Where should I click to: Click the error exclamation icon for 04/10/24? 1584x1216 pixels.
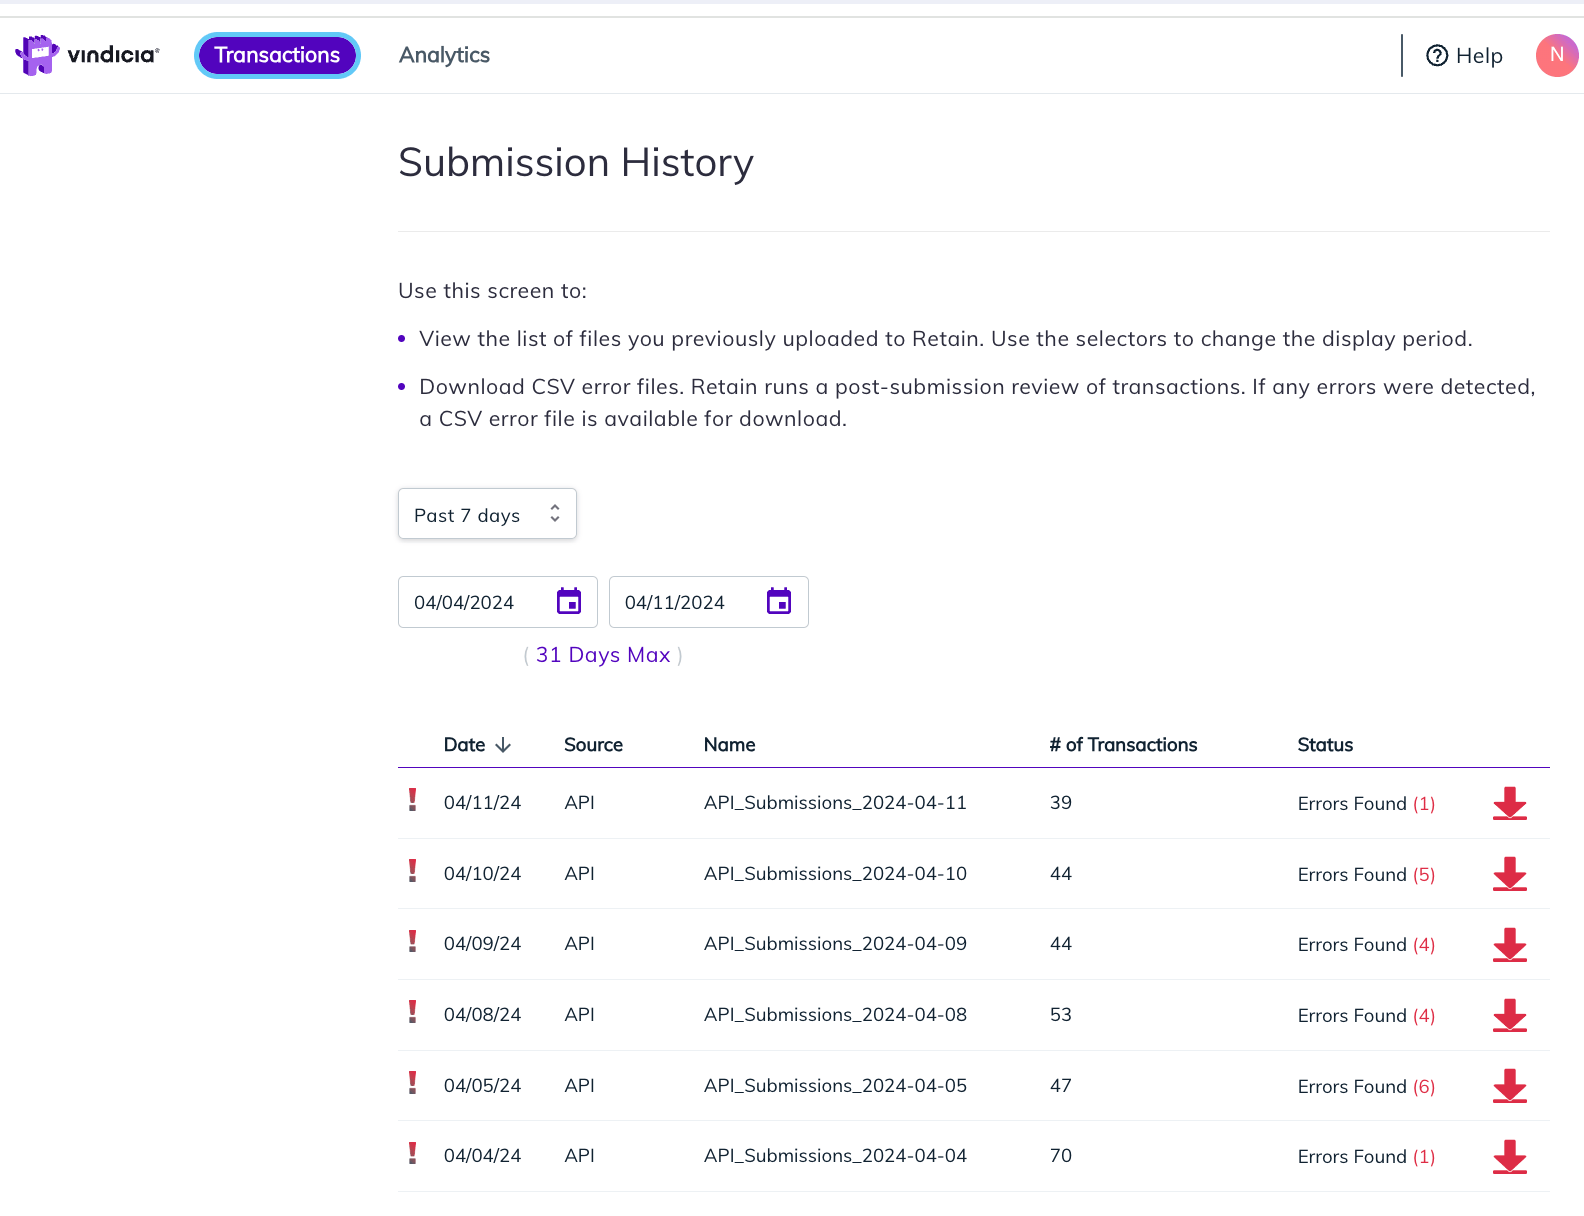click(412, 870)
